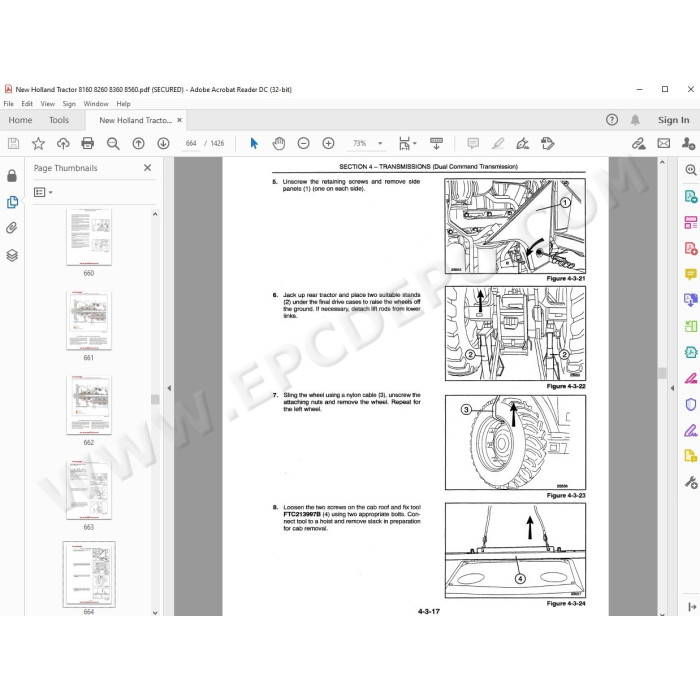Zoom out with minus button
This screenshot has width=700, height=700.
tap(304, 143)
